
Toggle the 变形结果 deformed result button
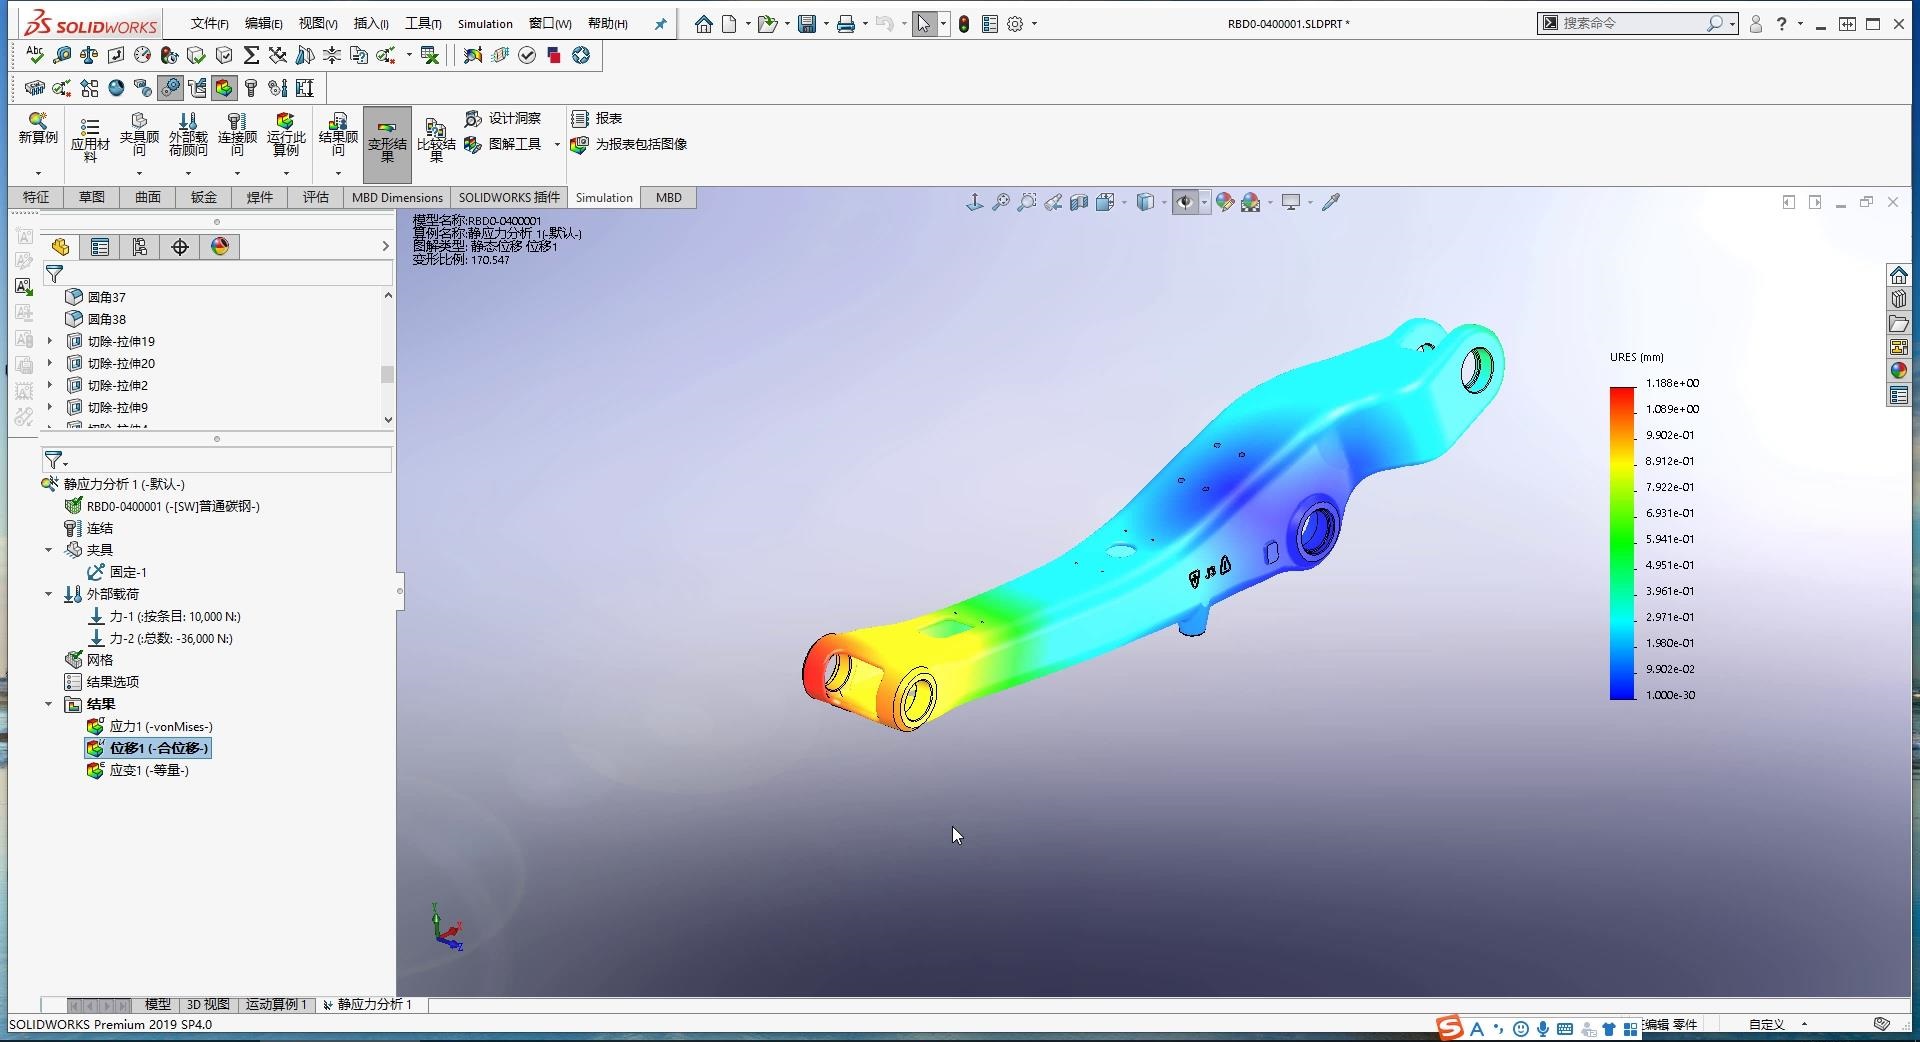pos(387,144)
